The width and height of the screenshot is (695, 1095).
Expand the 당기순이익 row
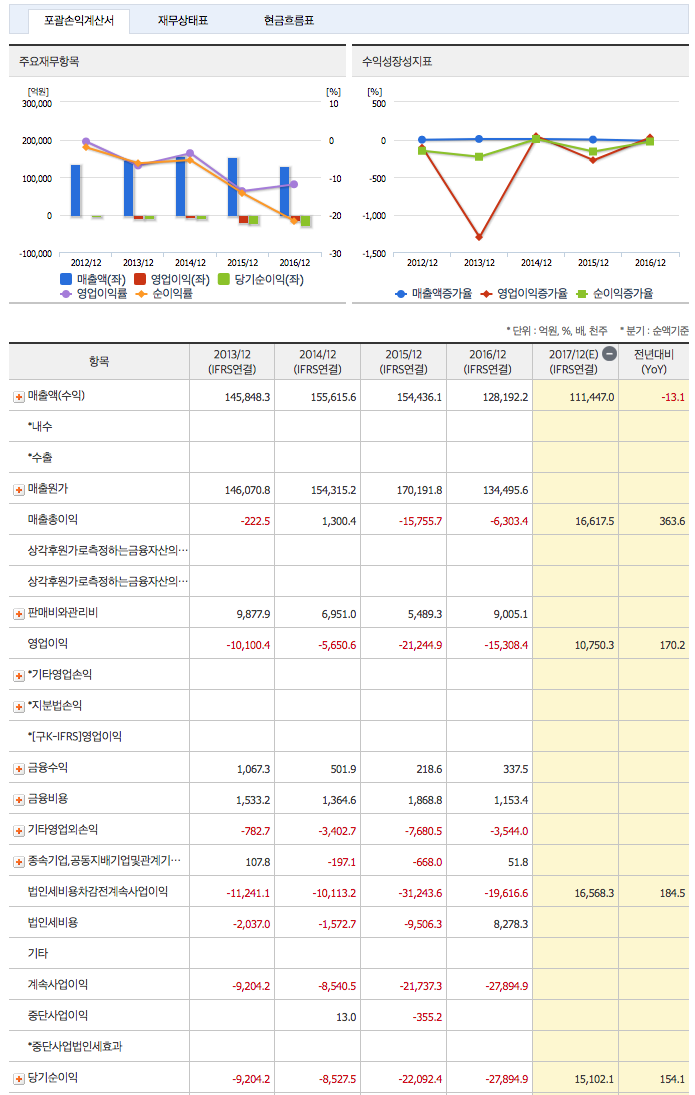point(19,1079)
